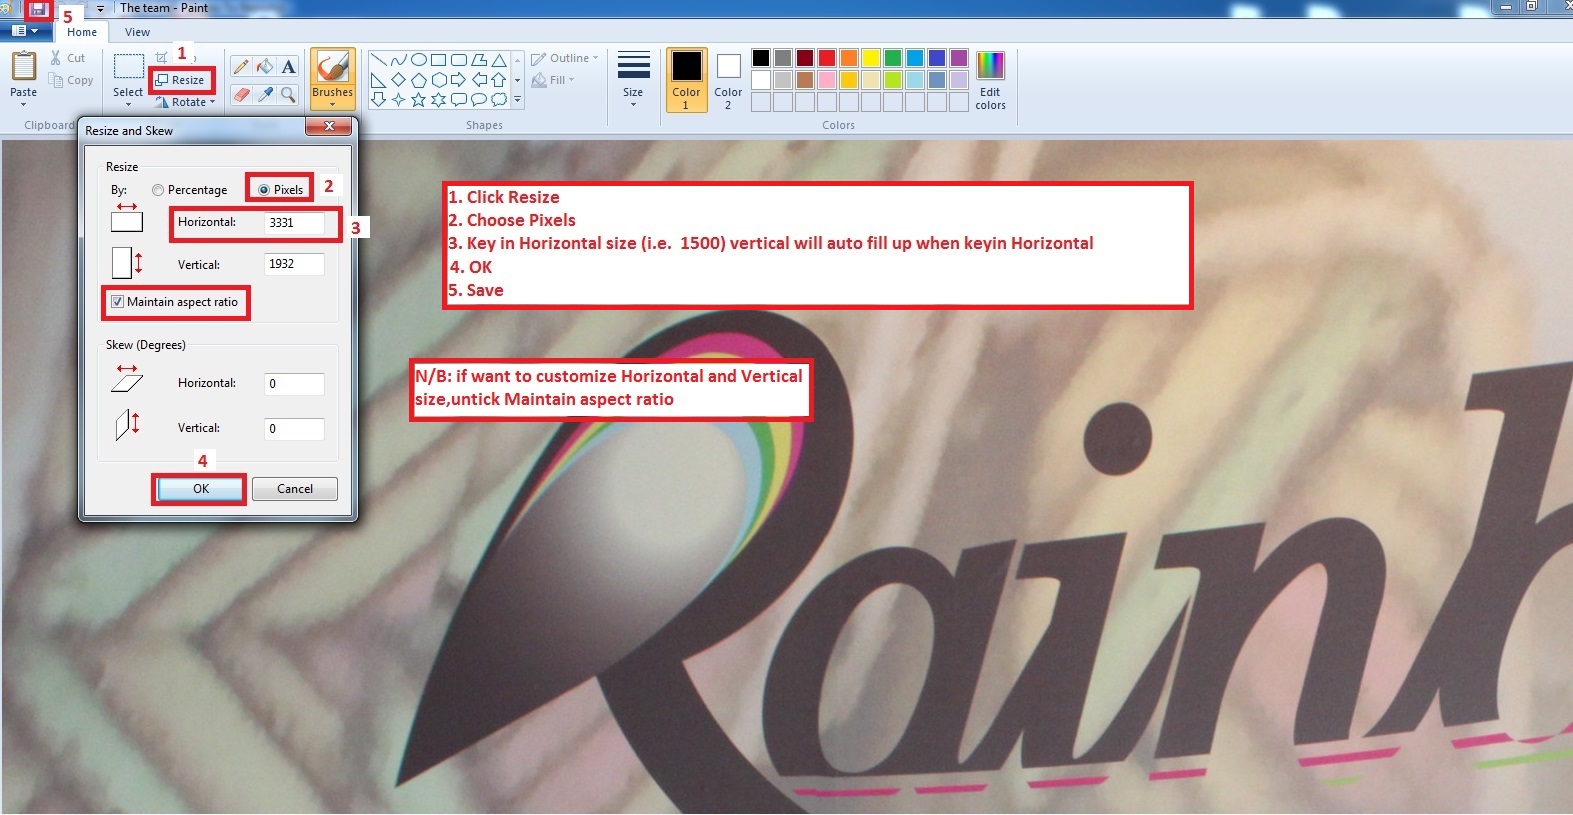Viewport: 1573px width, 815px height.
Task: Select the Pencil tool
Action: pos(240,67)
